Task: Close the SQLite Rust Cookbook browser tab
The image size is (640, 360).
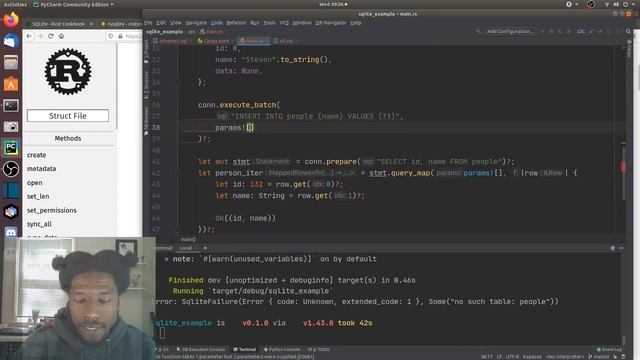Action: click(x=91, y=24)
